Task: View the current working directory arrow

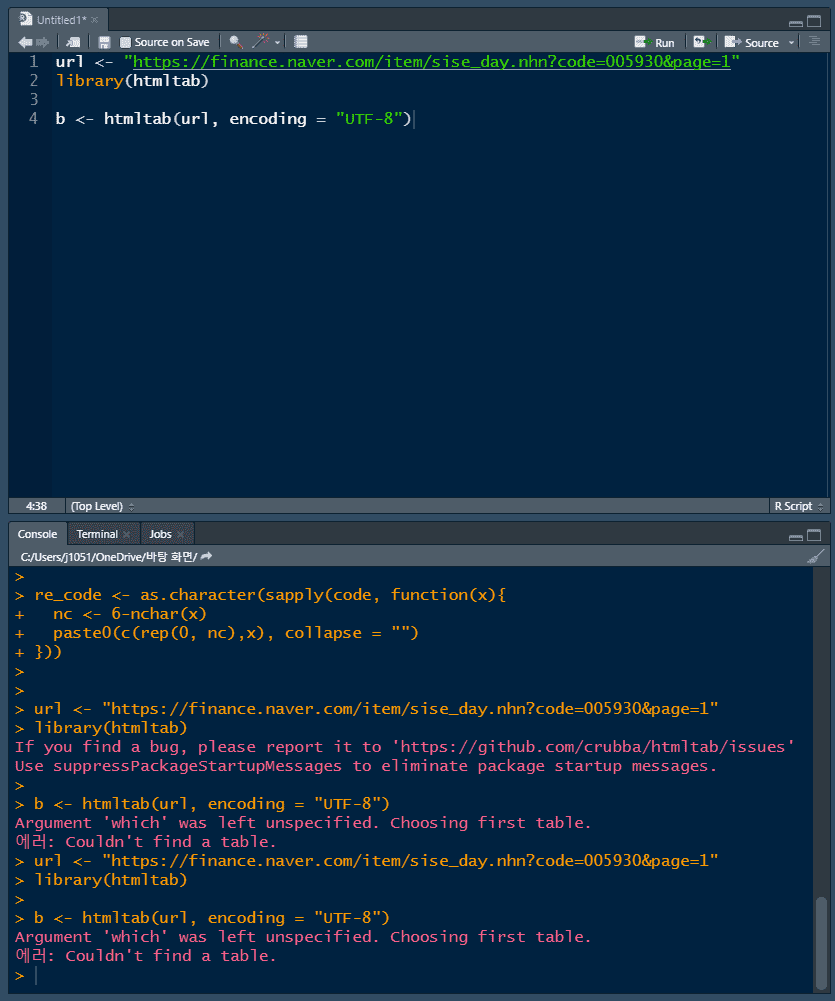Action: click(x=206, y=557)
